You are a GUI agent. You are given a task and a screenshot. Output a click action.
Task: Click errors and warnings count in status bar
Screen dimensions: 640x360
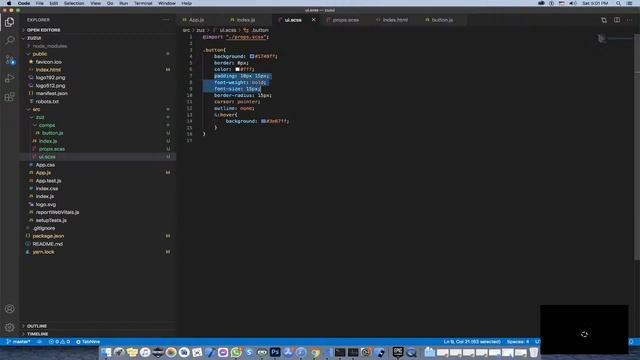tap(60, 342)
